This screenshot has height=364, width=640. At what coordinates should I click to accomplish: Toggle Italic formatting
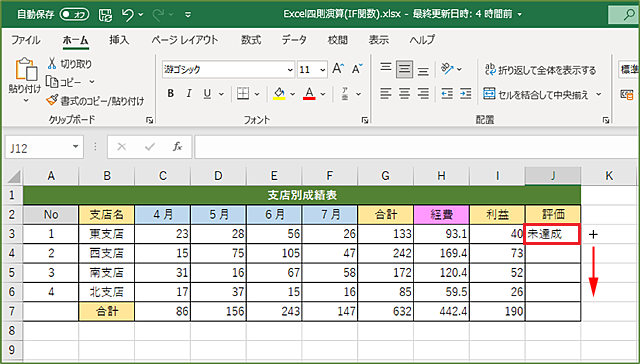tap(189, 94)
